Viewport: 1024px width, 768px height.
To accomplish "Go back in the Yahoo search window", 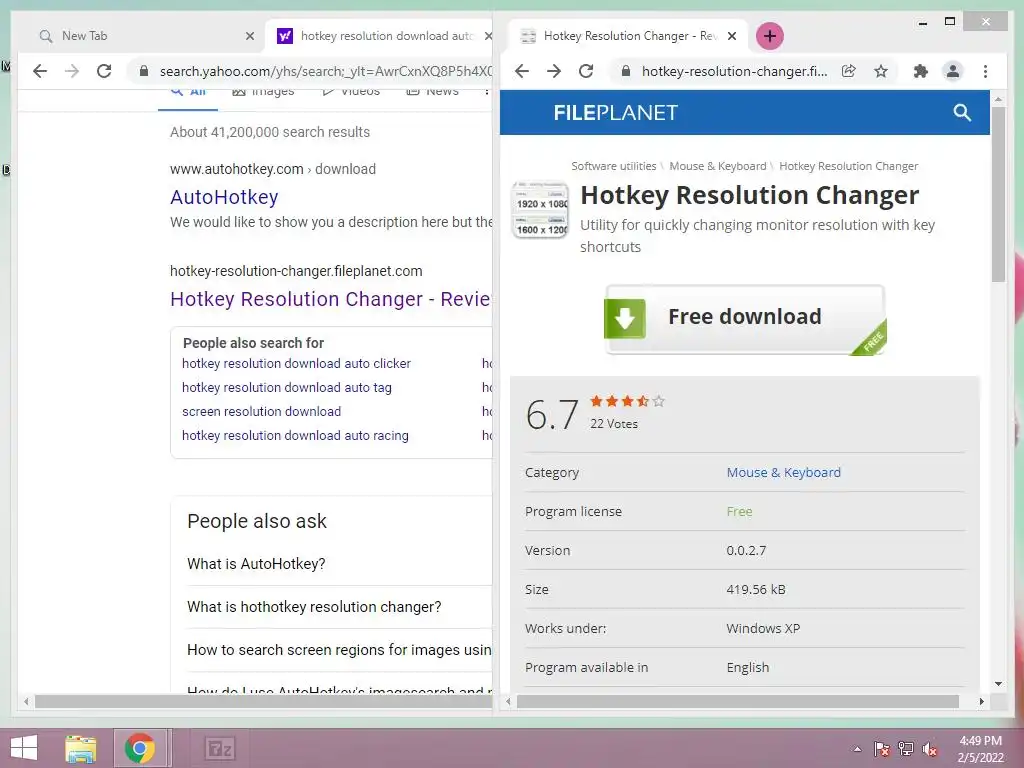I will (40, 71).
